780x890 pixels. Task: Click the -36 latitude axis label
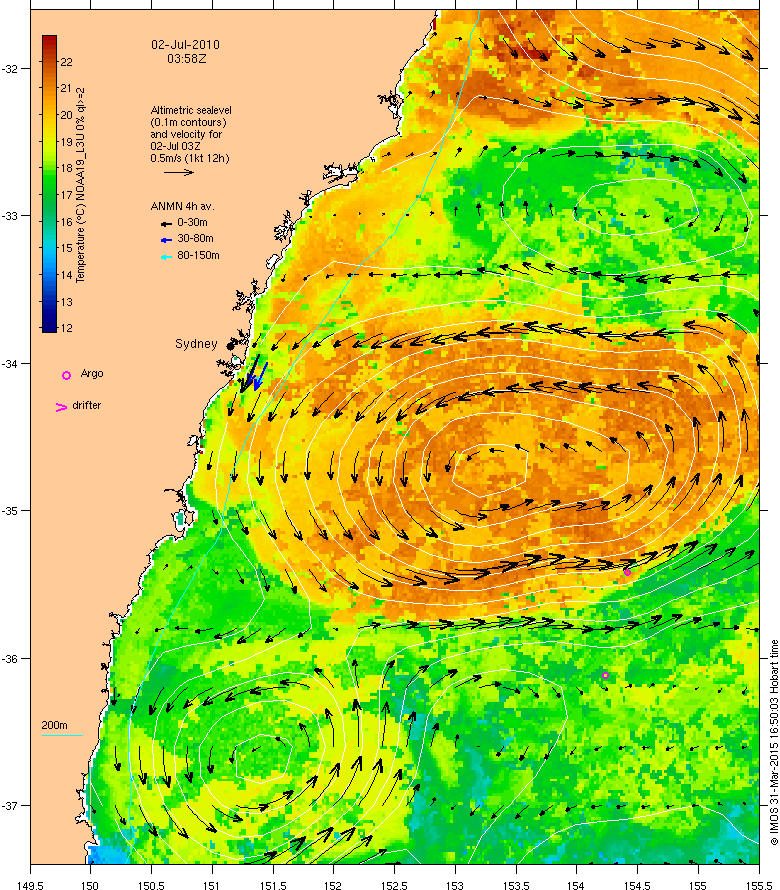(x=10, y=659)
